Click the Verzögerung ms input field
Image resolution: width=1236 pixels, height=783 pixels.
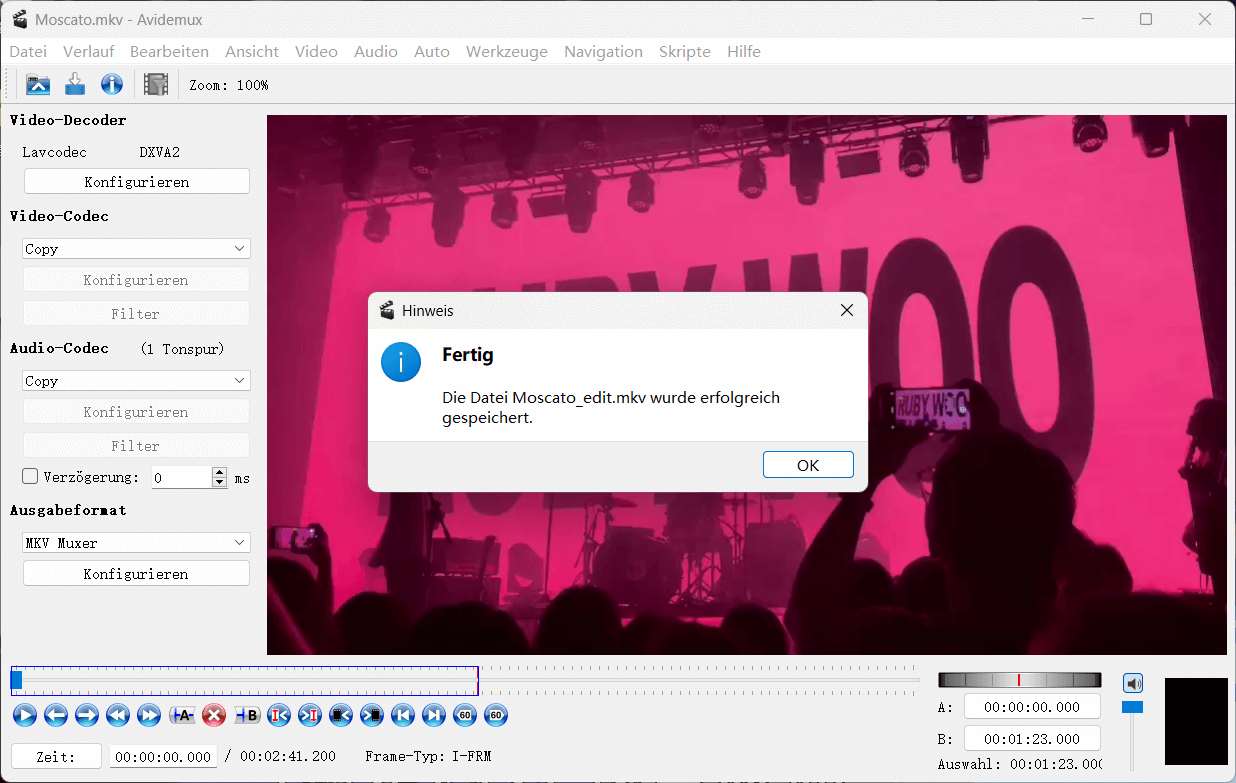(x=182, y=478)
